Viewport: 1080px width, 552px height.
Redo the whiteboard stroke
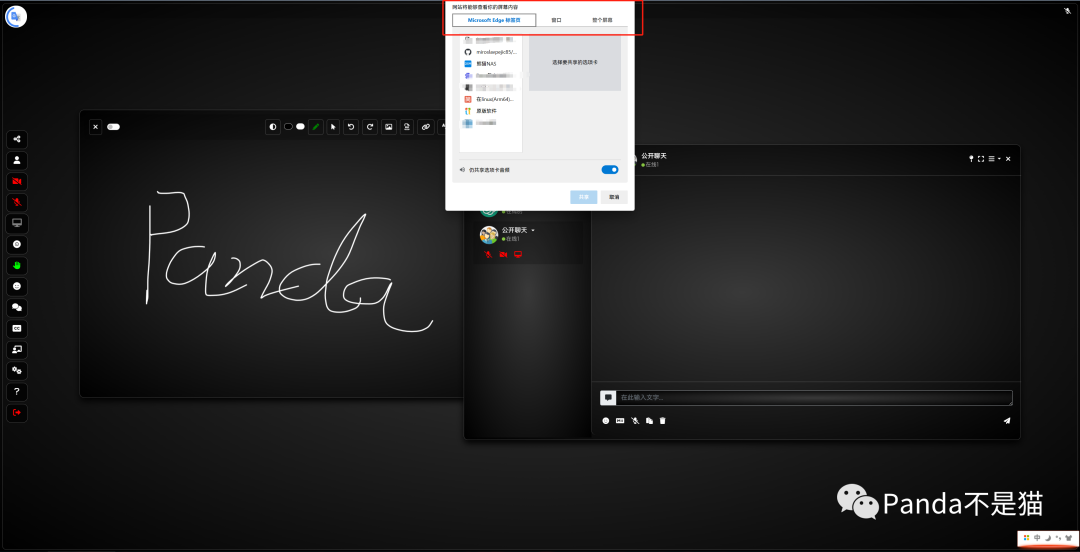[370, 127]
